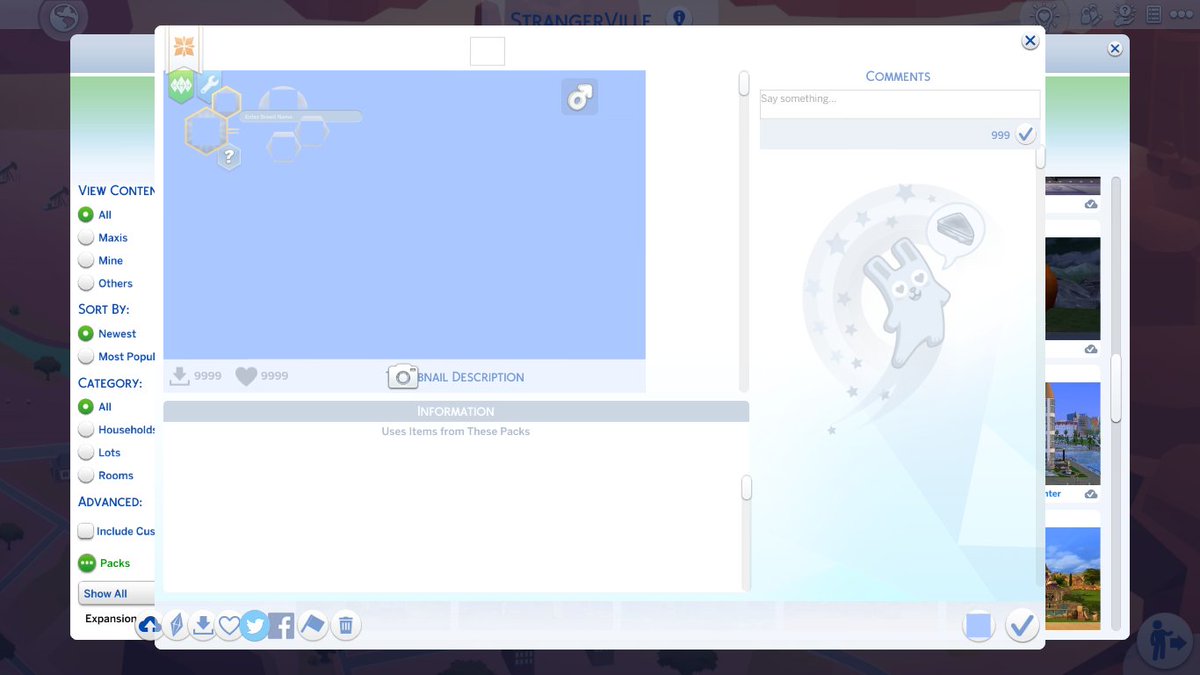Click the information pane scrollbar handle
Image resolution: width=1200 pixels, height=675 pixels.
pos(746,488)
